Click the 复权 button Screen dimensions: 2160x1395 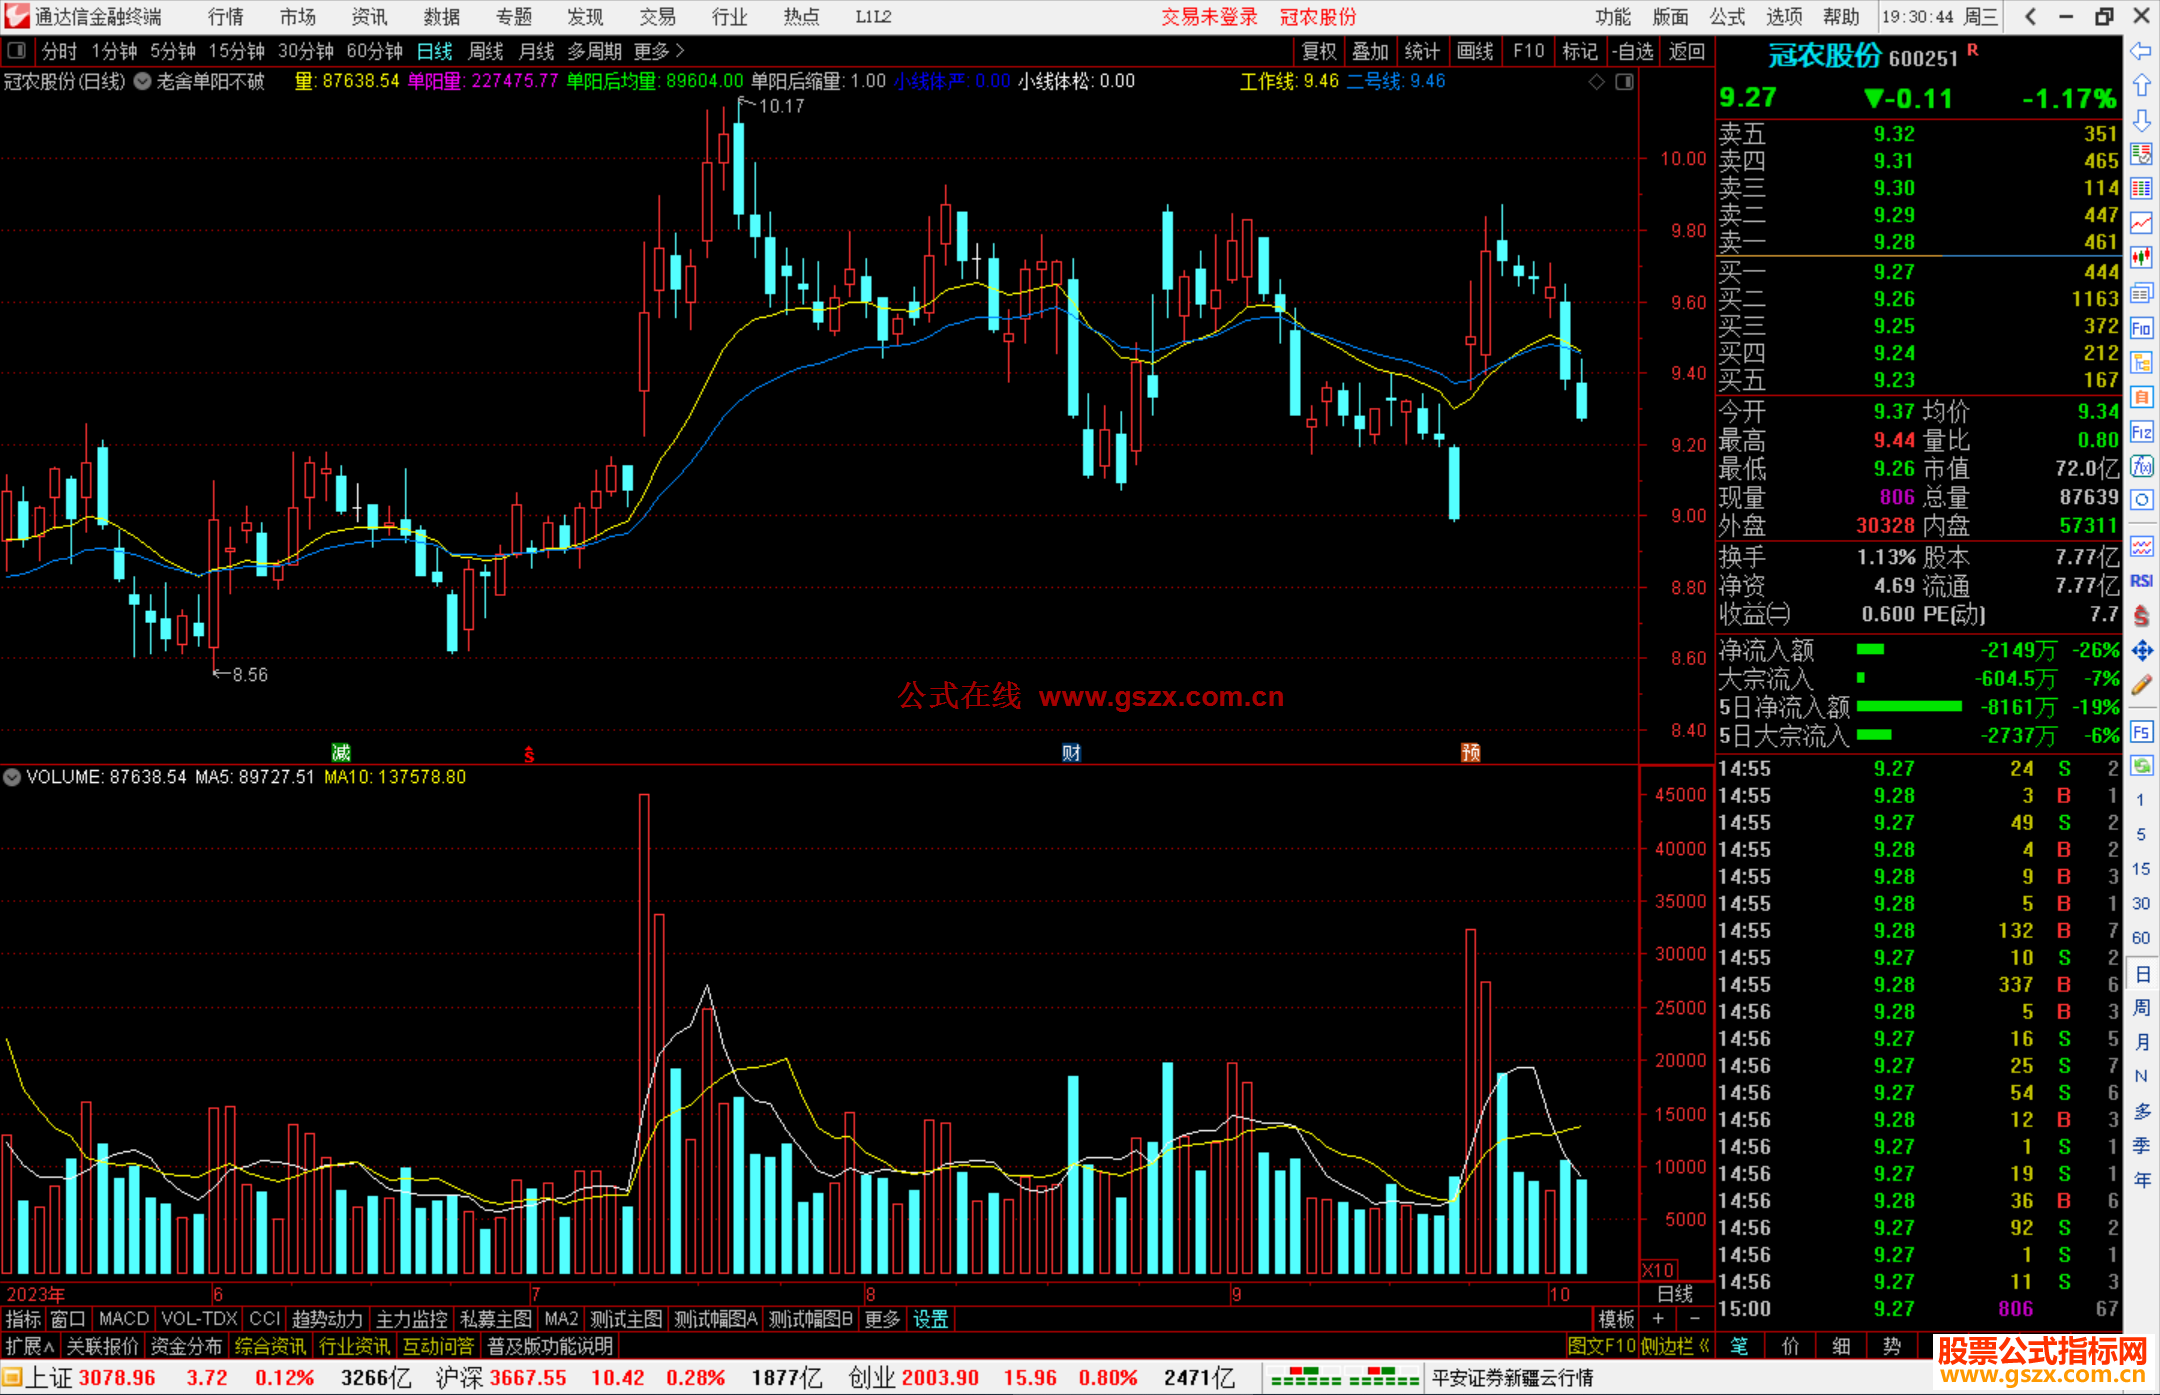(x=1319, y=51)
